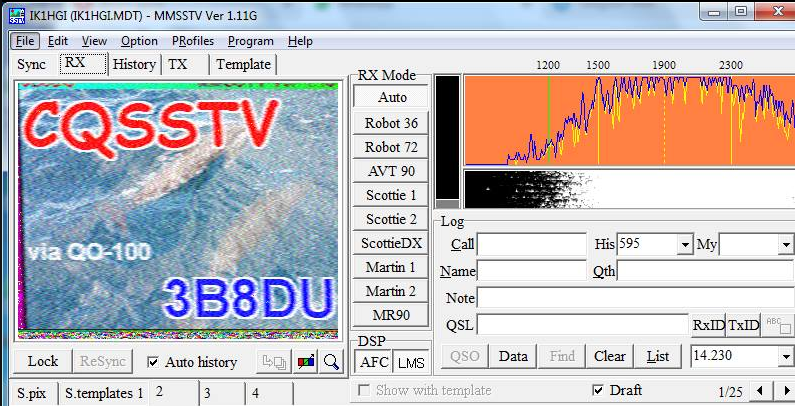
Task: Click the color adjust picture icon
Action: 306,362
